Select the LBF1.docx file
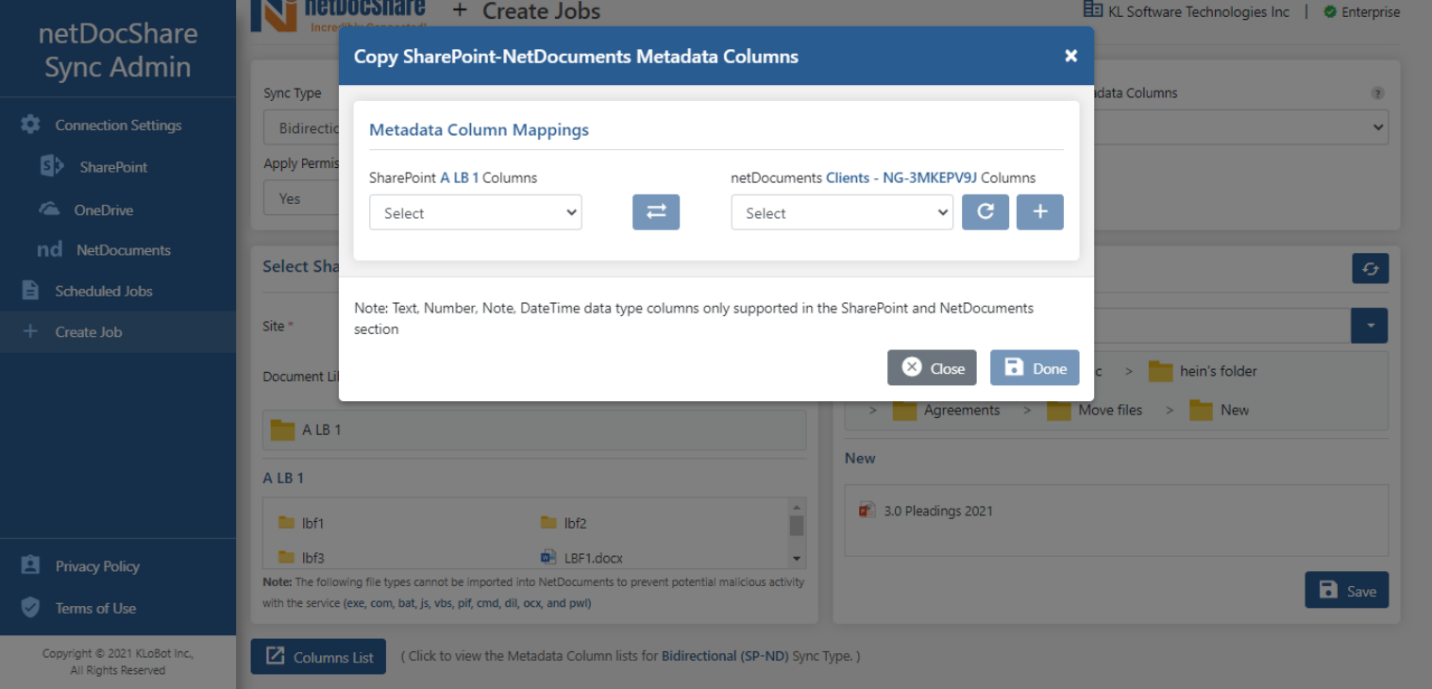Image resolution: width=1432 pixels, height=689 pixels. tap(582, 558)
